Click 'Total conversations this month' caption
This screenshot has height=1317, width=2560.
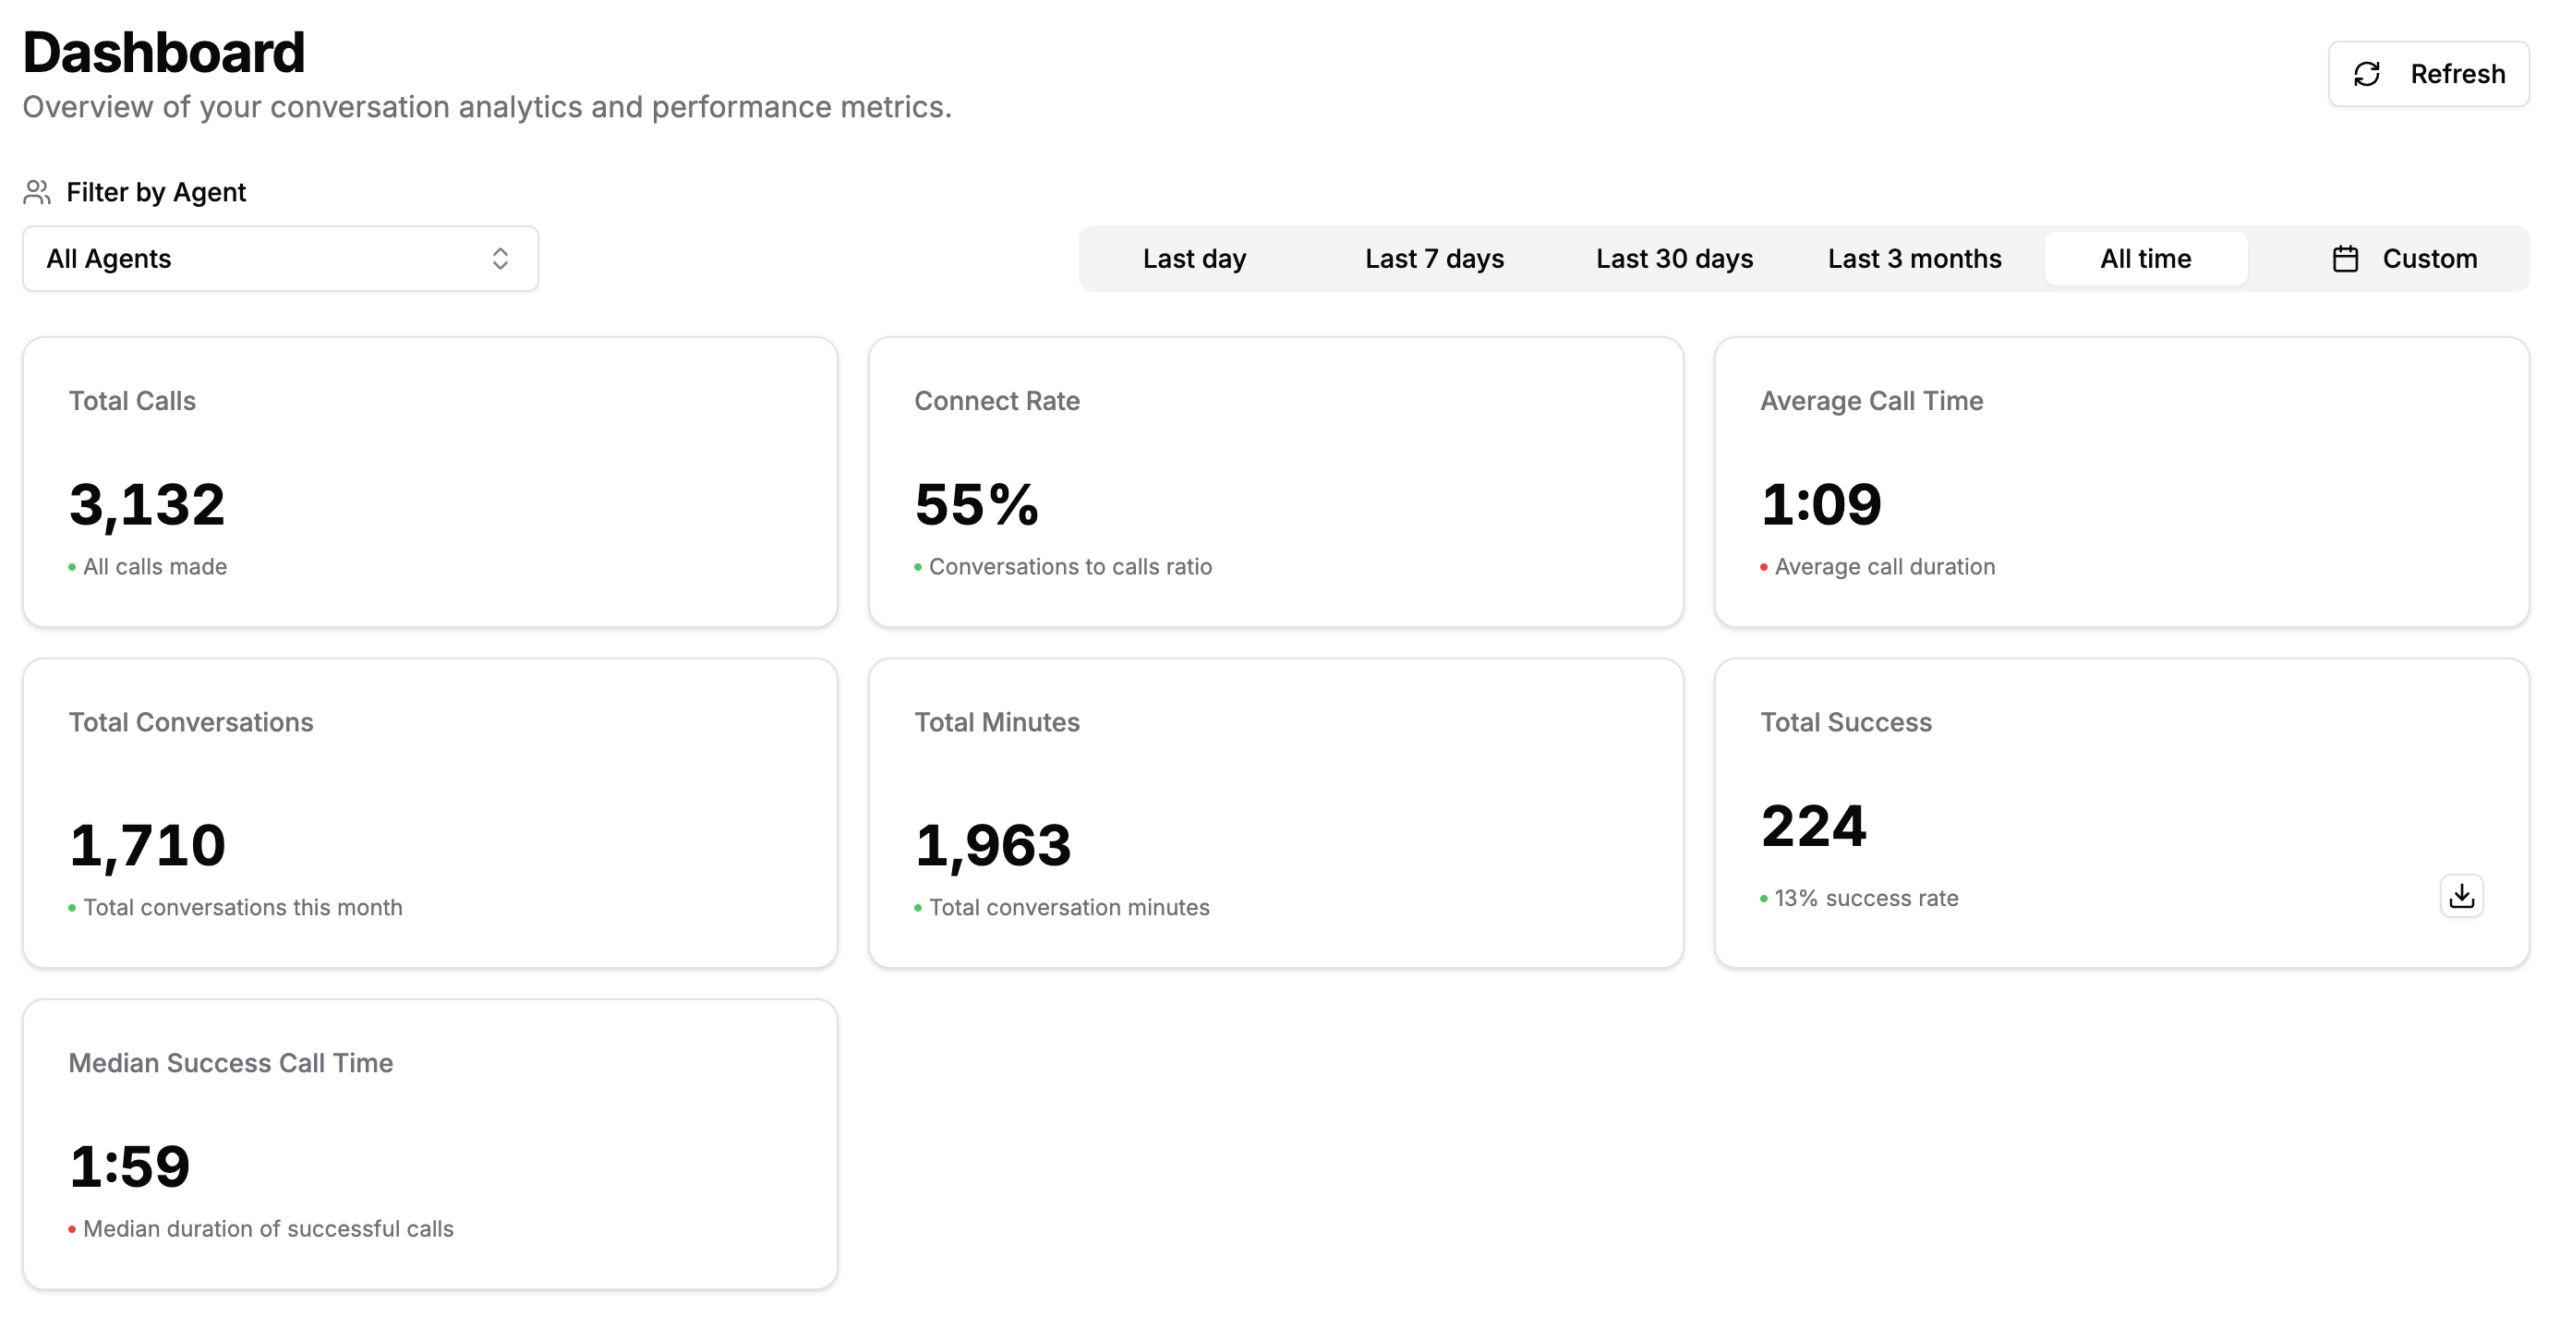coord(243,907)
